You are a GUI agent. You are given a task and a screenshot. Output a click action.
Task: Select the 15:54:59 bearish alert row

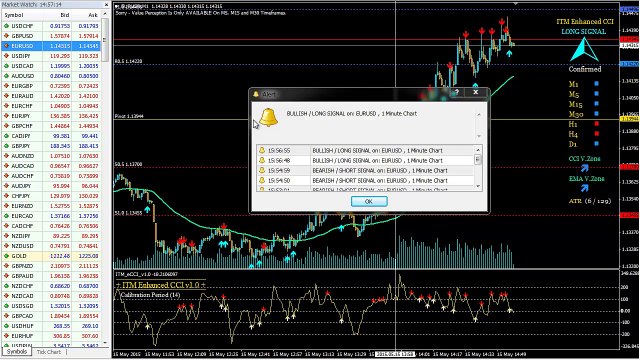(x=365, y=170)
